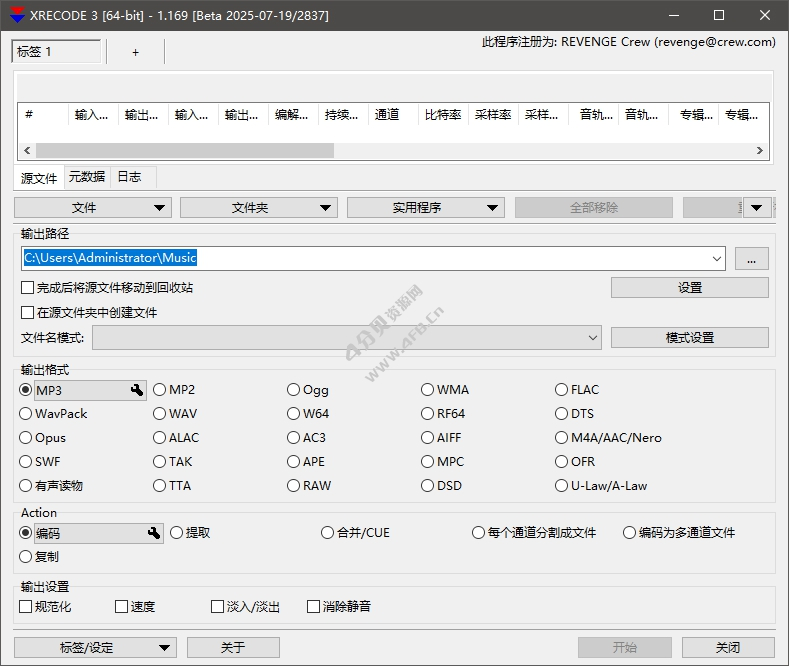Image resolution: width=789 pixels, height=666 pixels.
Task: Switch to the 元数据 tab
Action: 86,177
